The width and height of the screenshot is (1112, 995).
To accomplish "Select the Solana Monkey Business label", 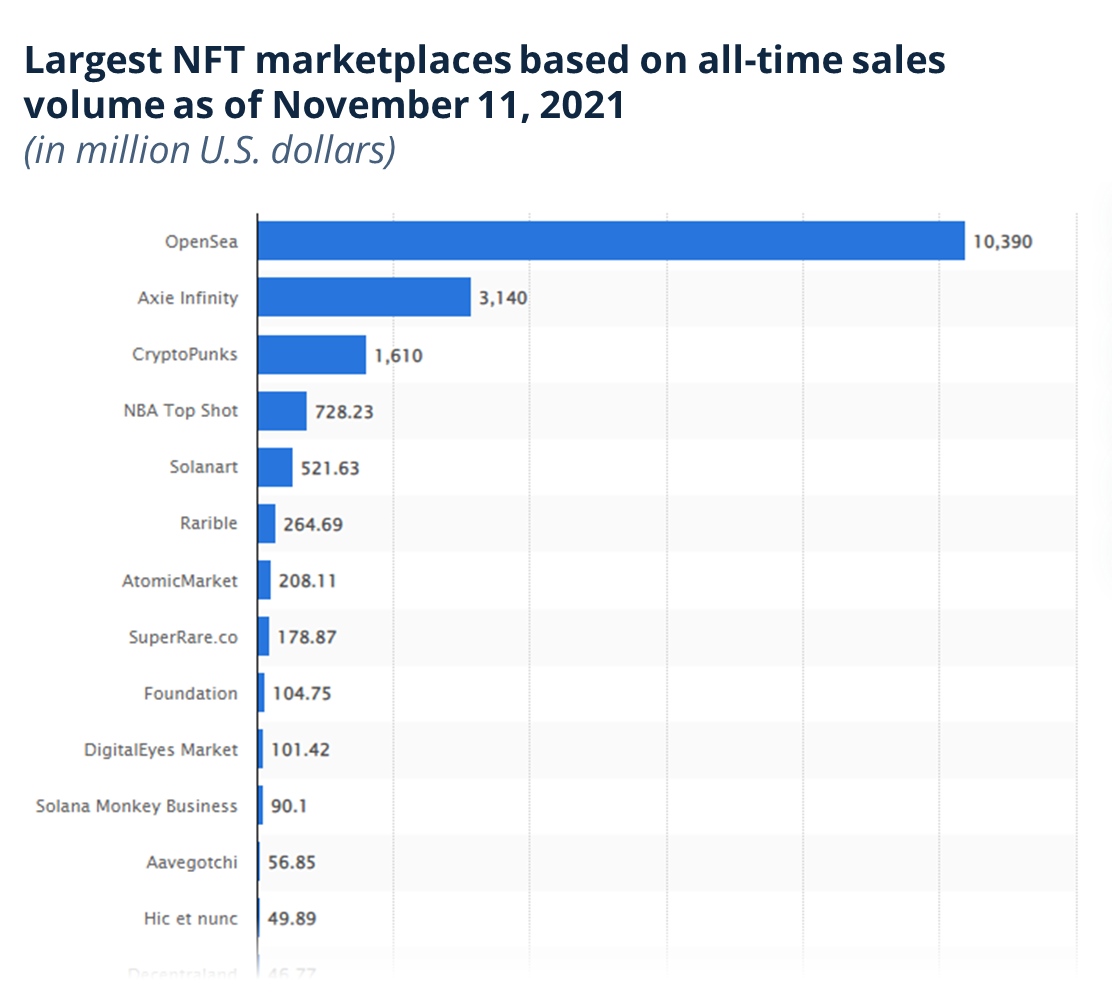I will tap(137, 806).
